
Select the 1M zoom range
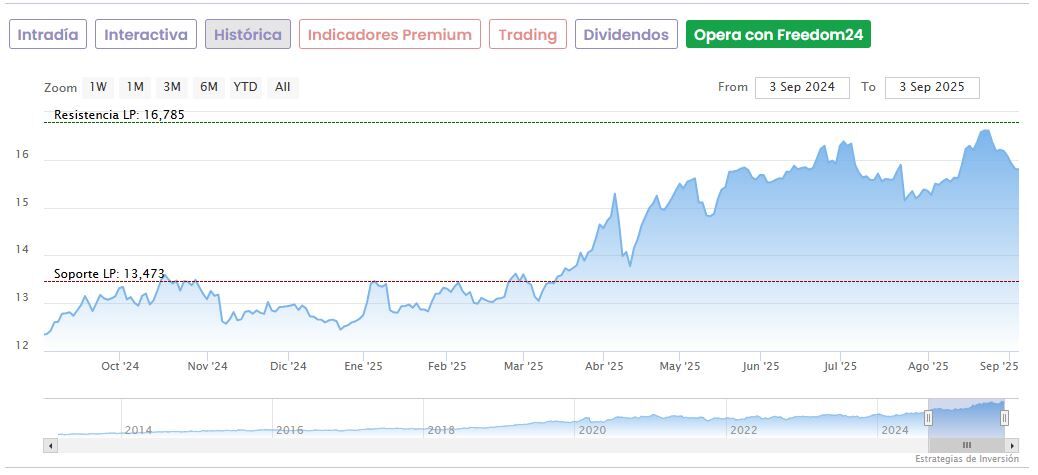point(135,87)
